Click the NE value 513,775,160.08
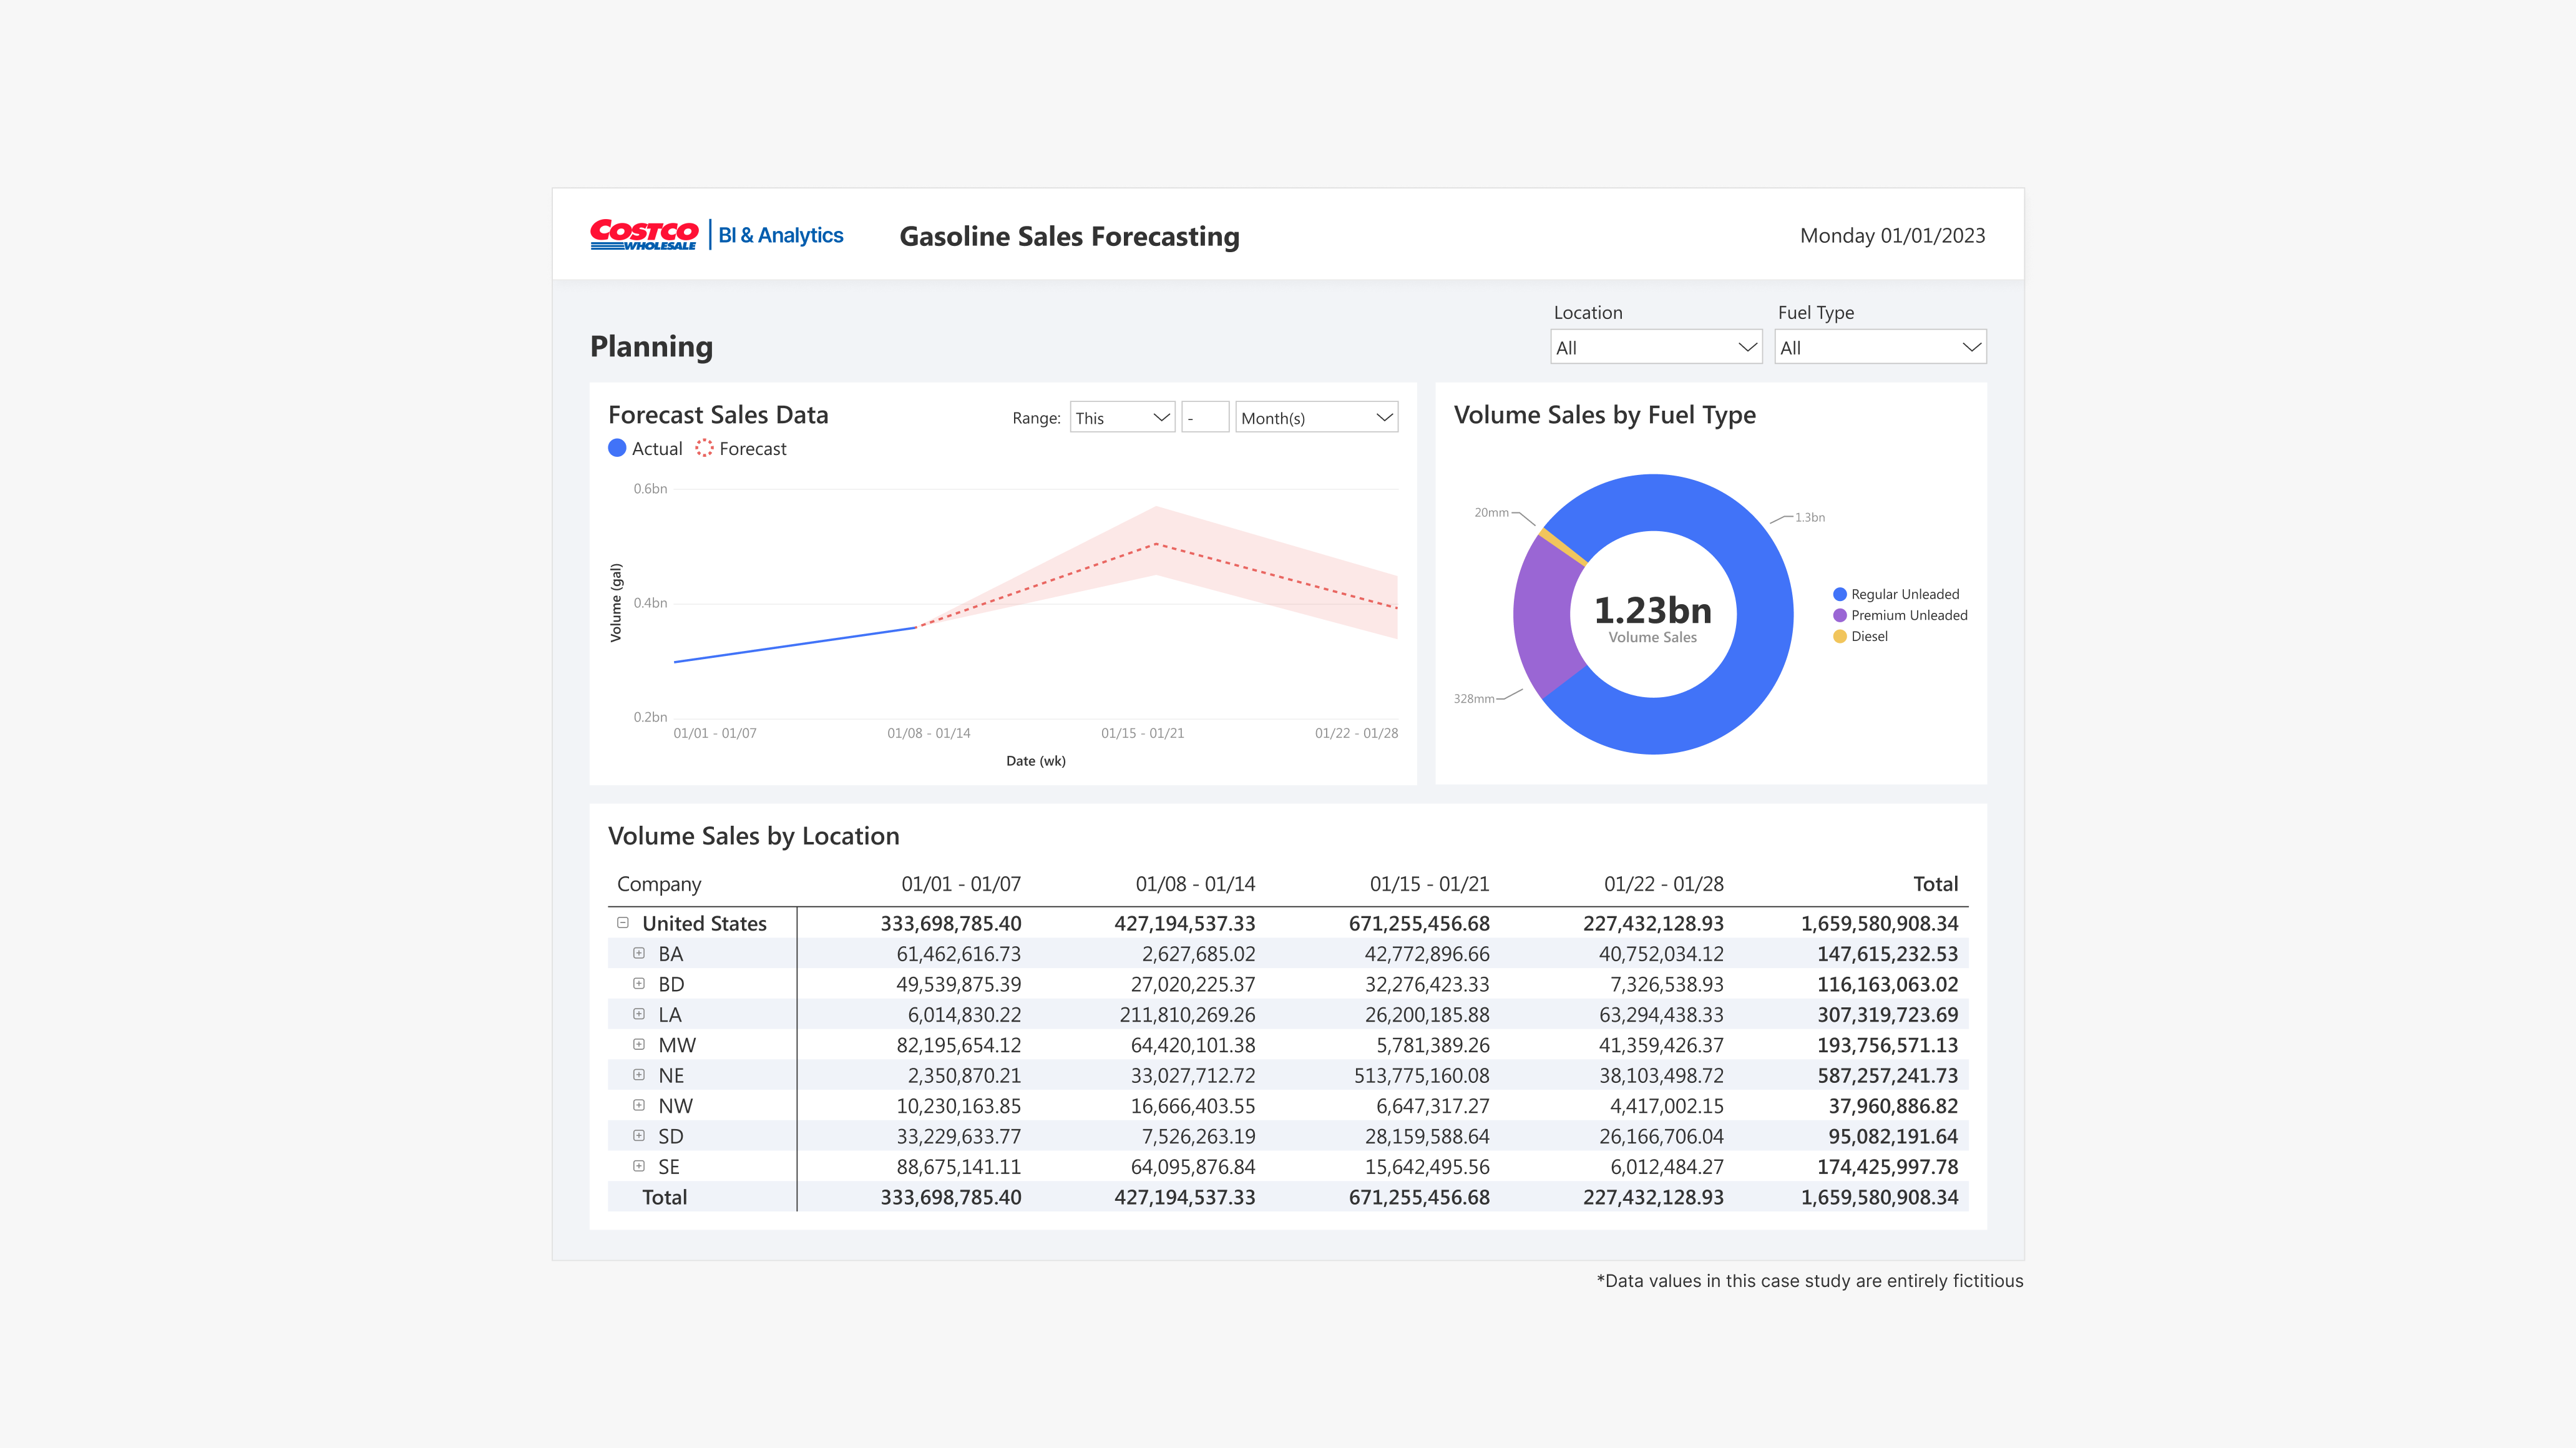 point(1421,1075)
